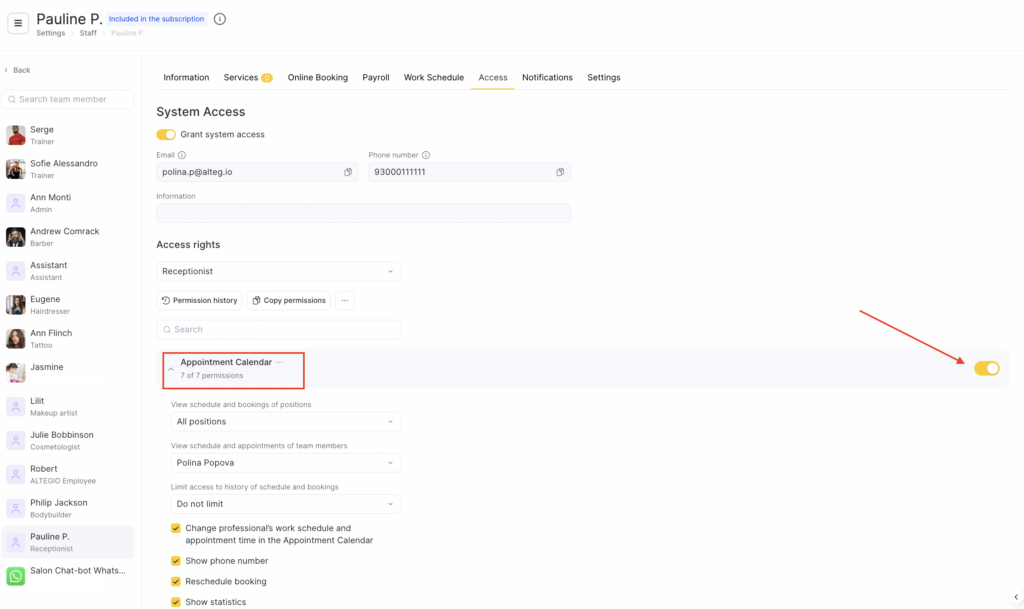Open Appointment Calendar options ellipsis

coord(280,362)
